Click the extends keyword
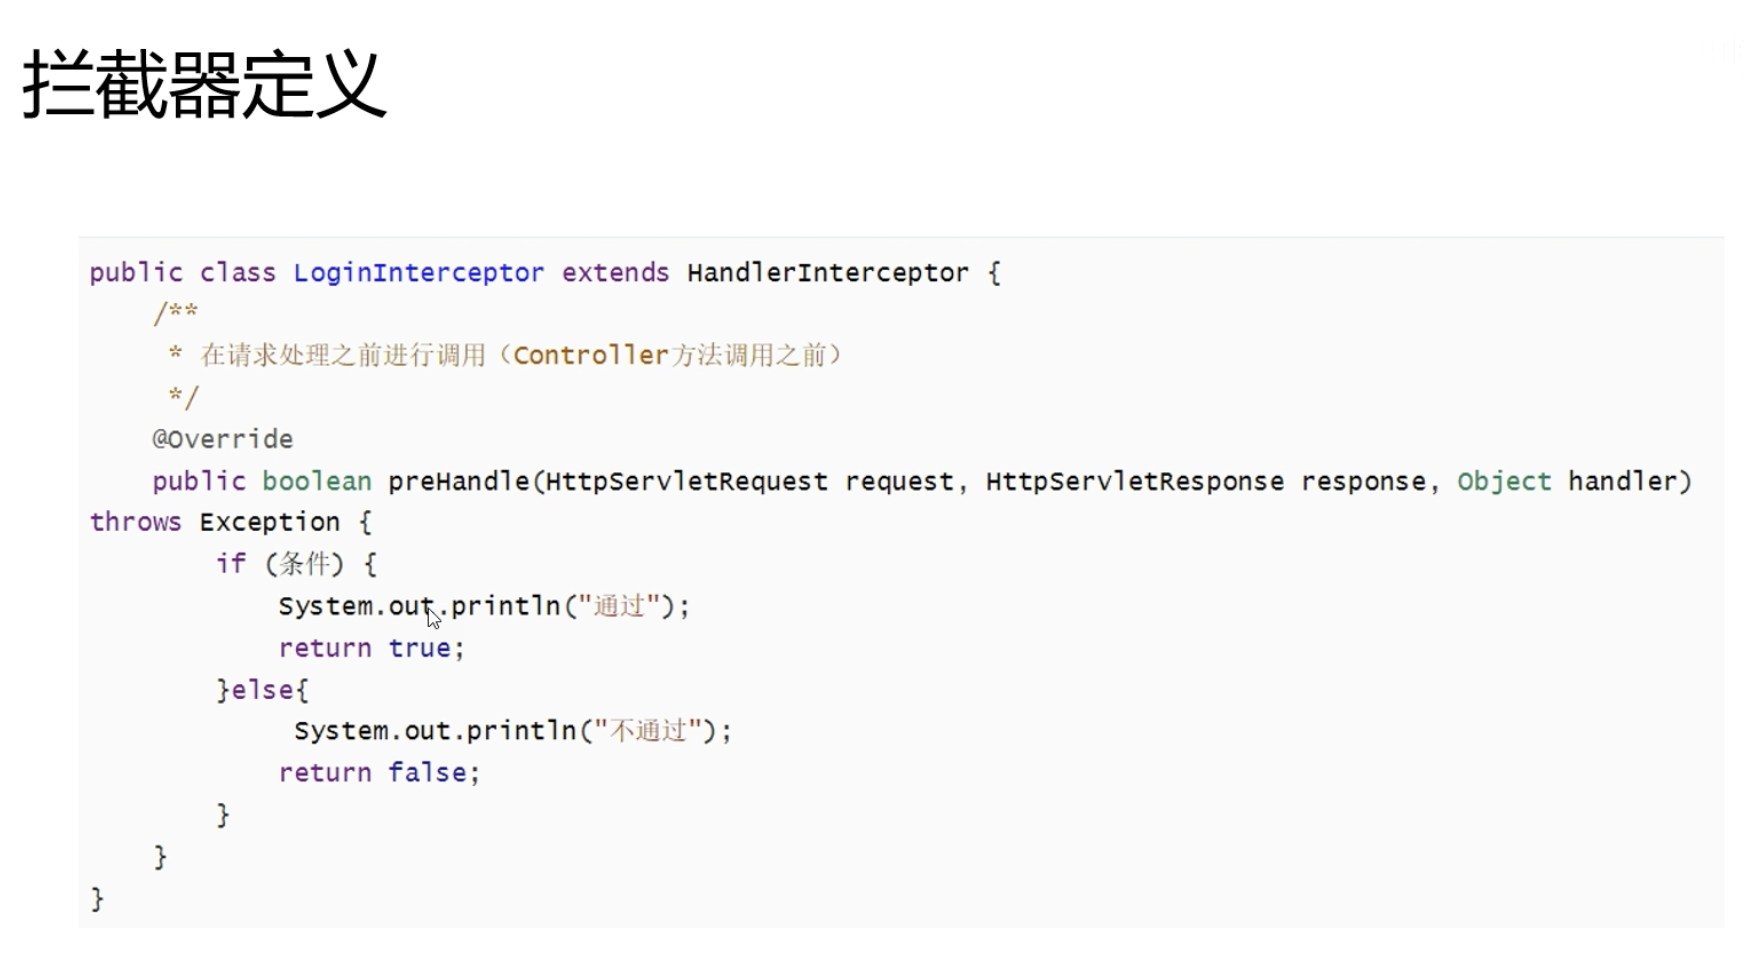Viewport: 1744px width, 976px height. tap(615, 273)
